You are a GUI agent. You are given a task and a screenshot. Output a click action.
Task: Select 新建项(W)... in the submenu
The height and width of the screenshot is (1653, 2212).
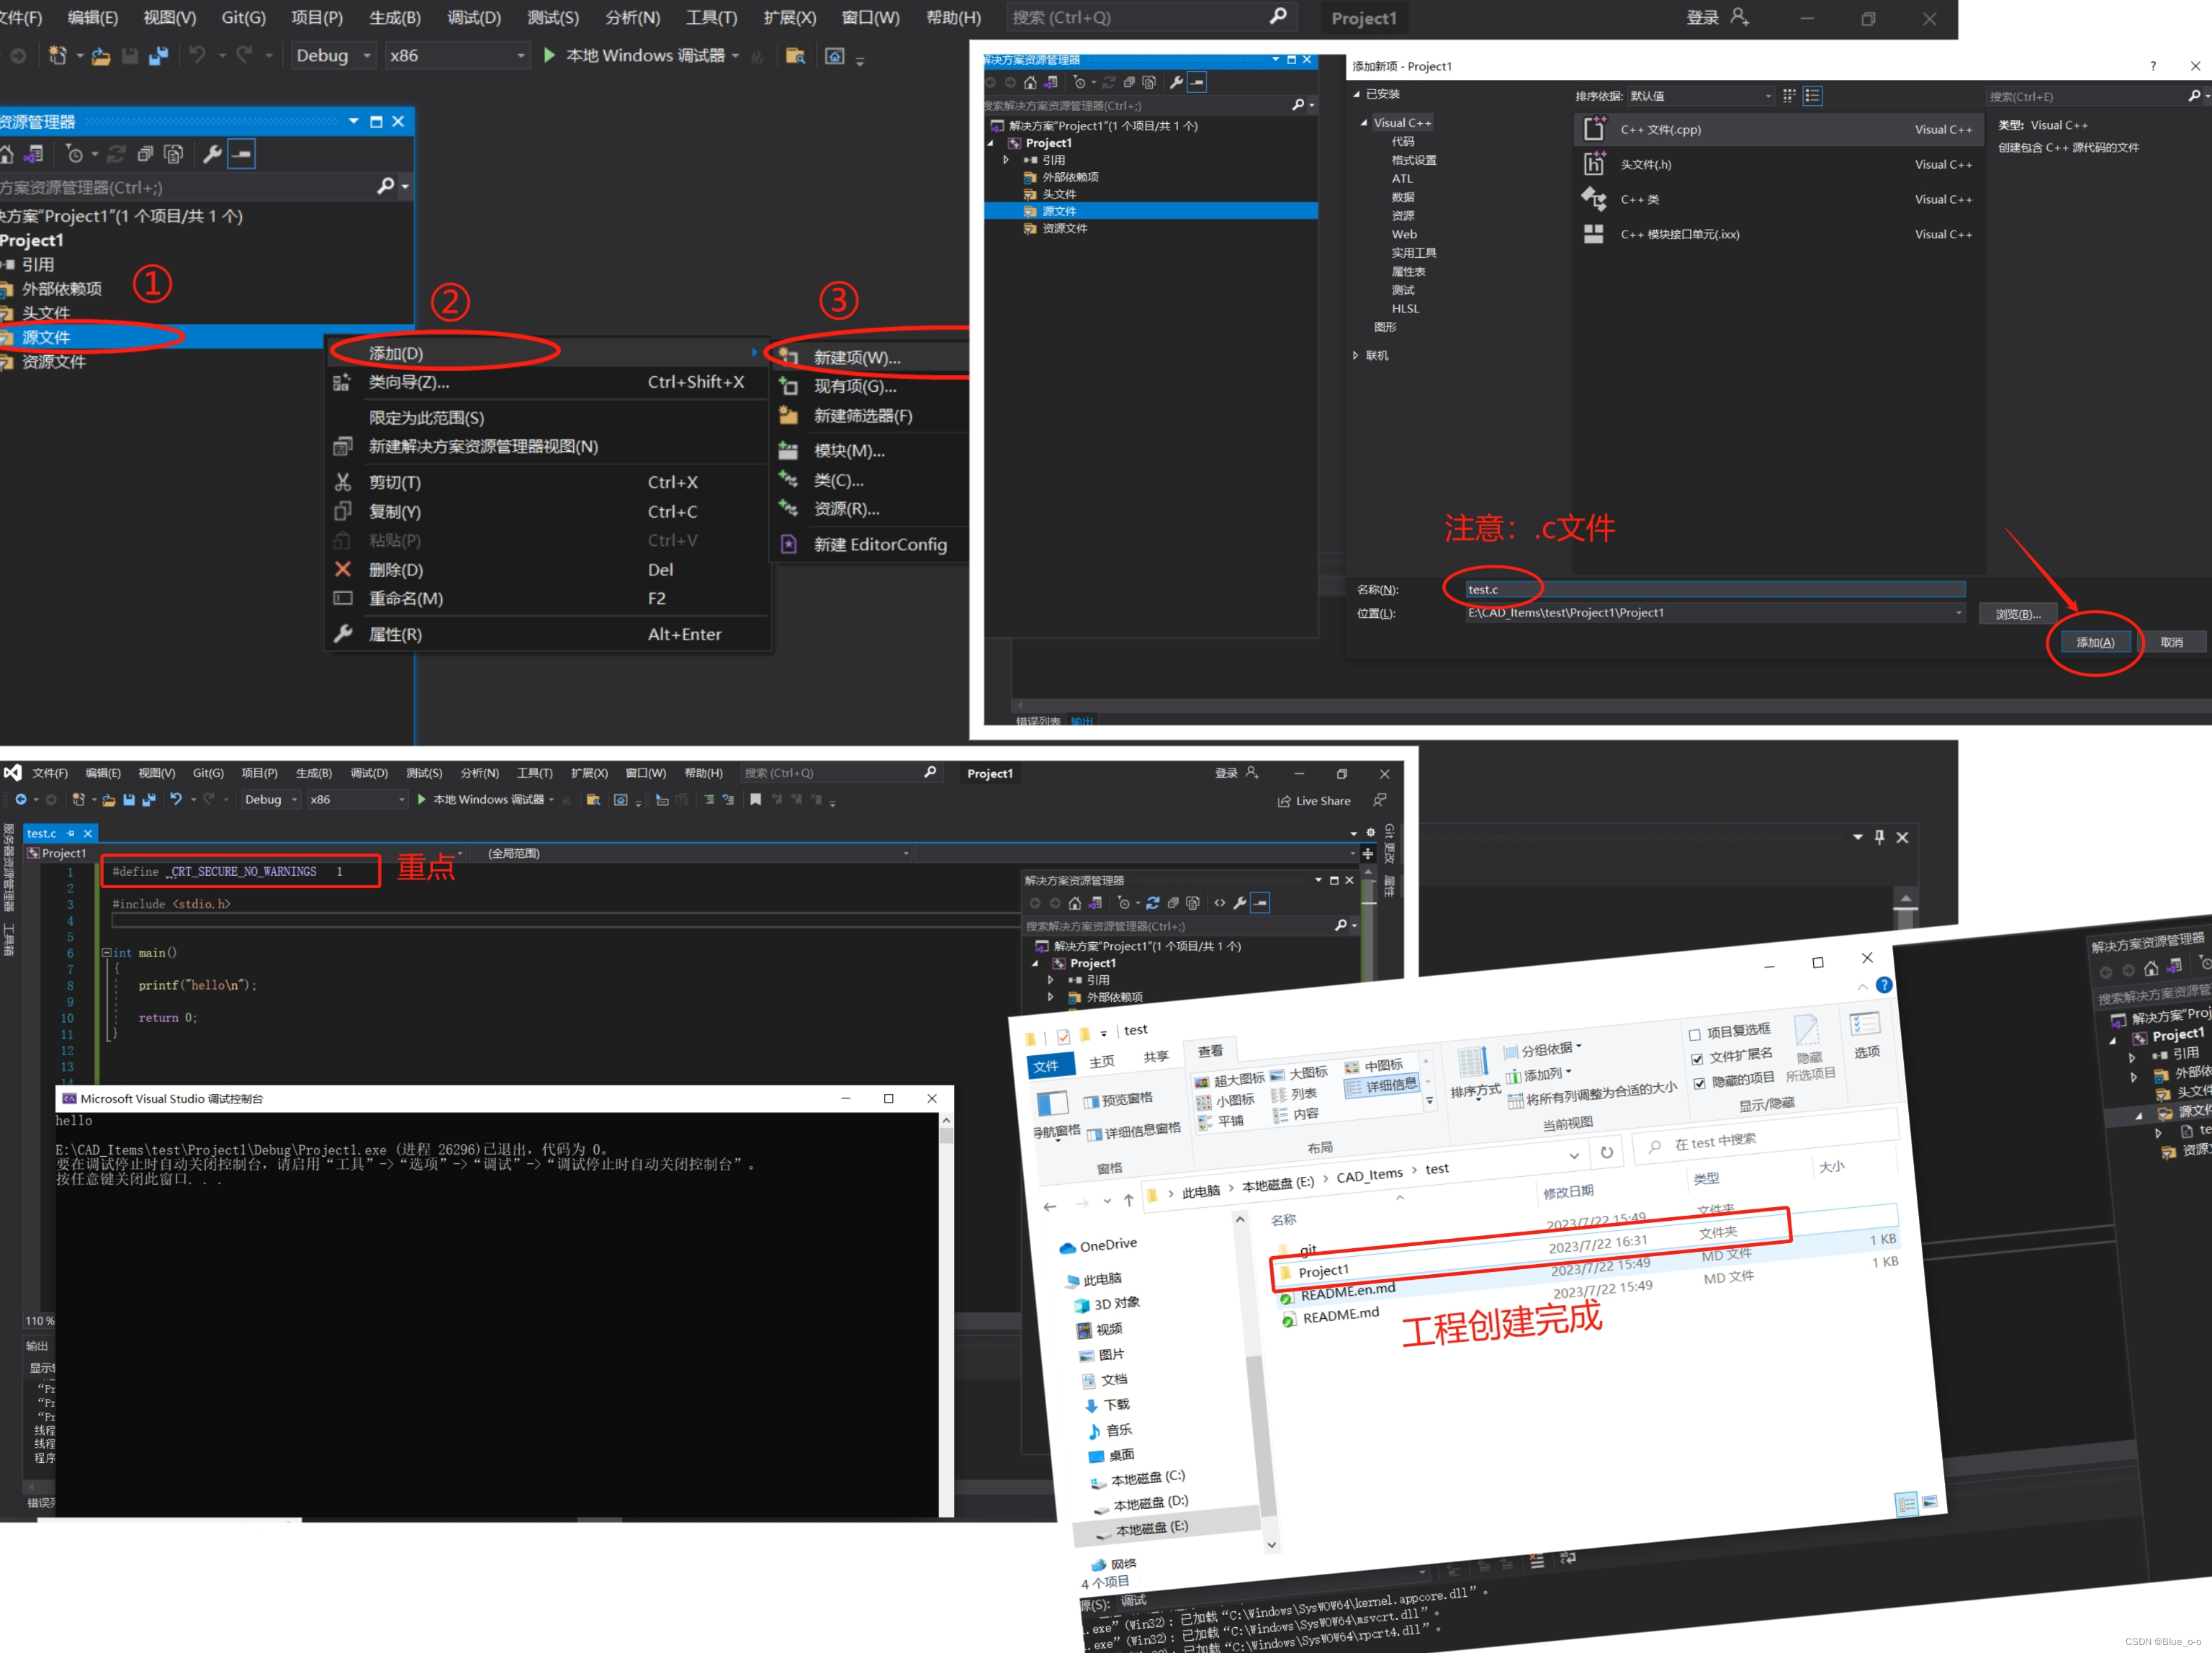(857, 358)
